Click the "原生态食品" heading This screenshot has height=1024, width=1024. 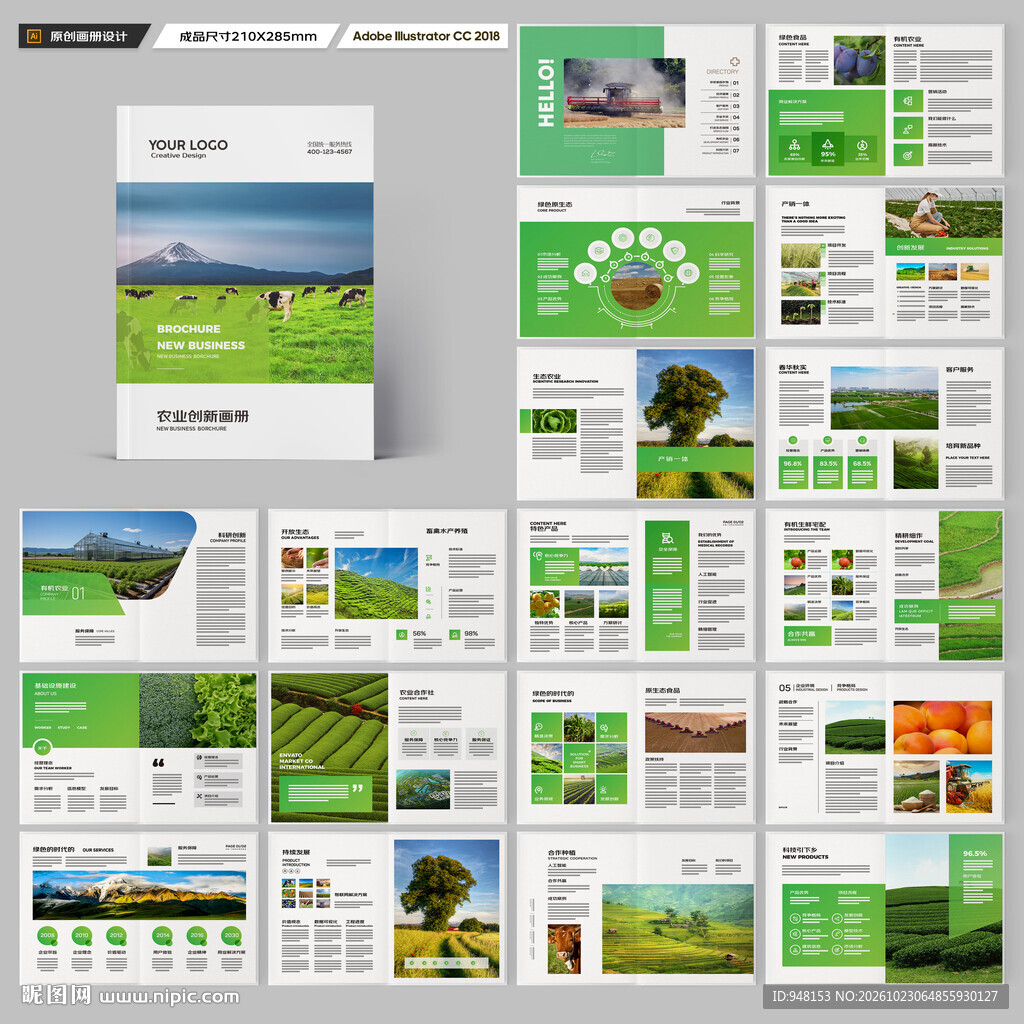[662, 690]
